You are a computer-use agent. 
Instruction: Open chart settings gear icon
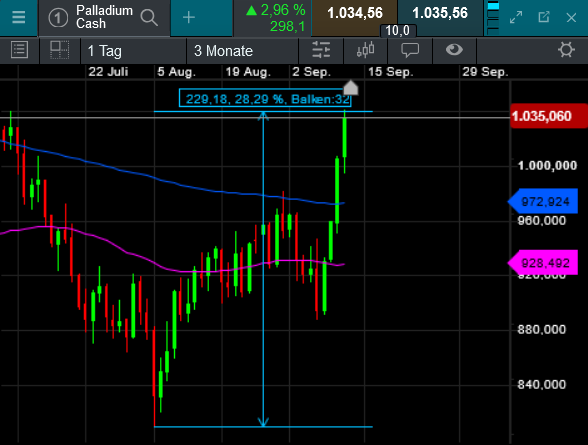pyautogui.click(x=566, y=50)
